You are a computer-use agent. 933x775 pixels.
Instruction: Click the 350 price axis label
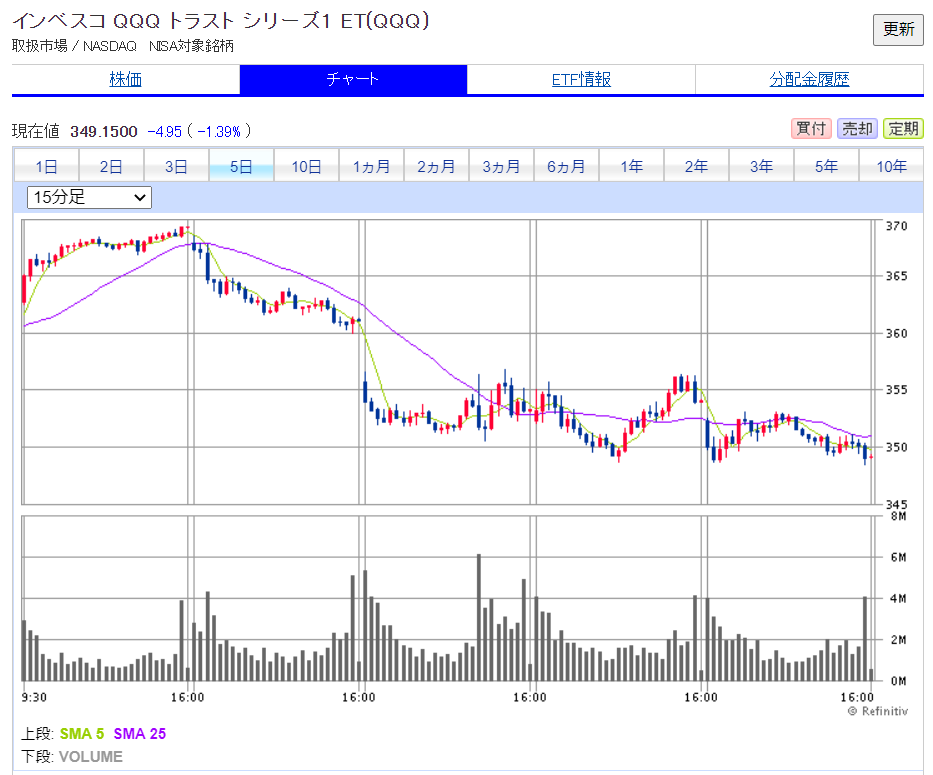pyautogui.click(x=897, y=447)
